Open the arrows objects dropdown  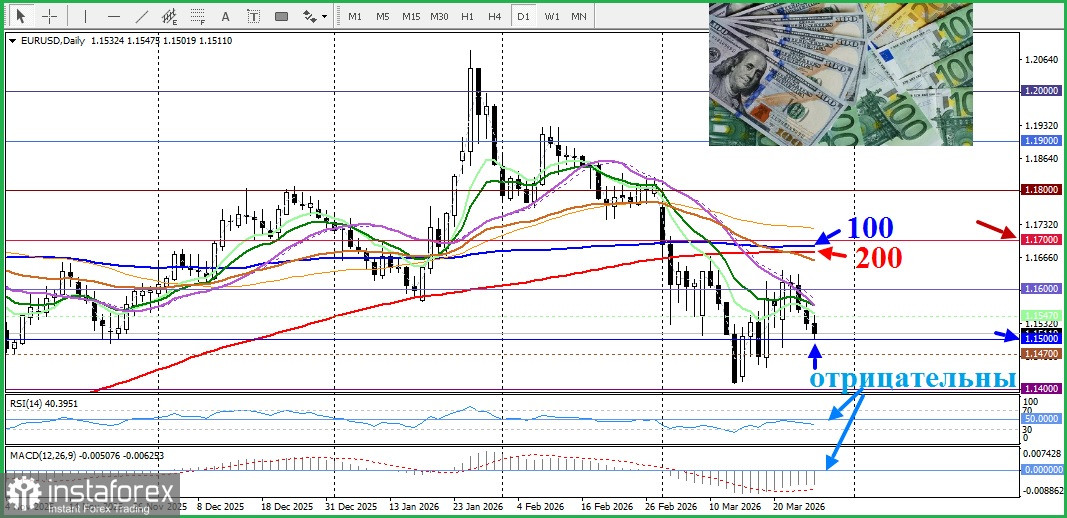pyautogui.click(x=315, y=16)
